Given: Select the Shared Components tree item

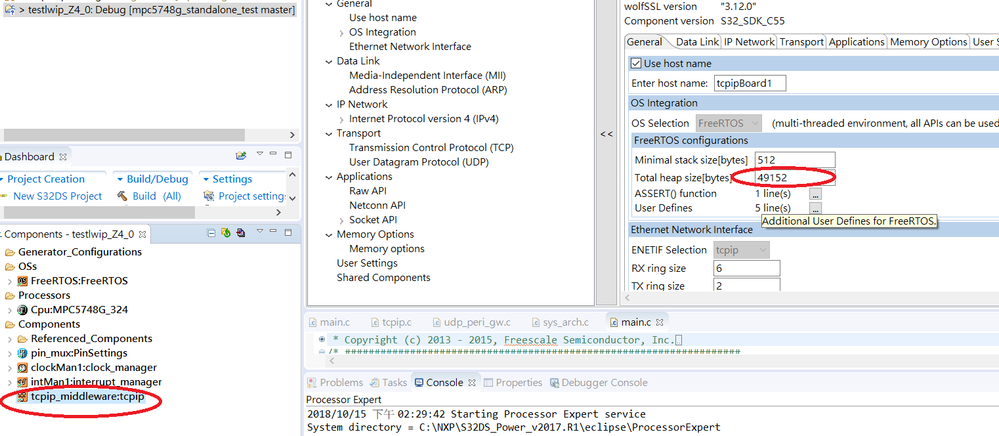Looking at the screenshot, I should 384,277.
